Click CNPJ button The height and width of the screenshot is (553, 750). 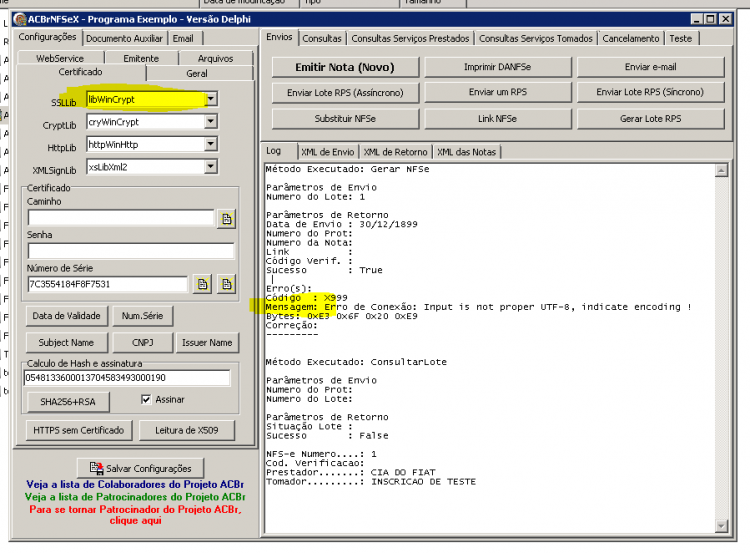143,343
